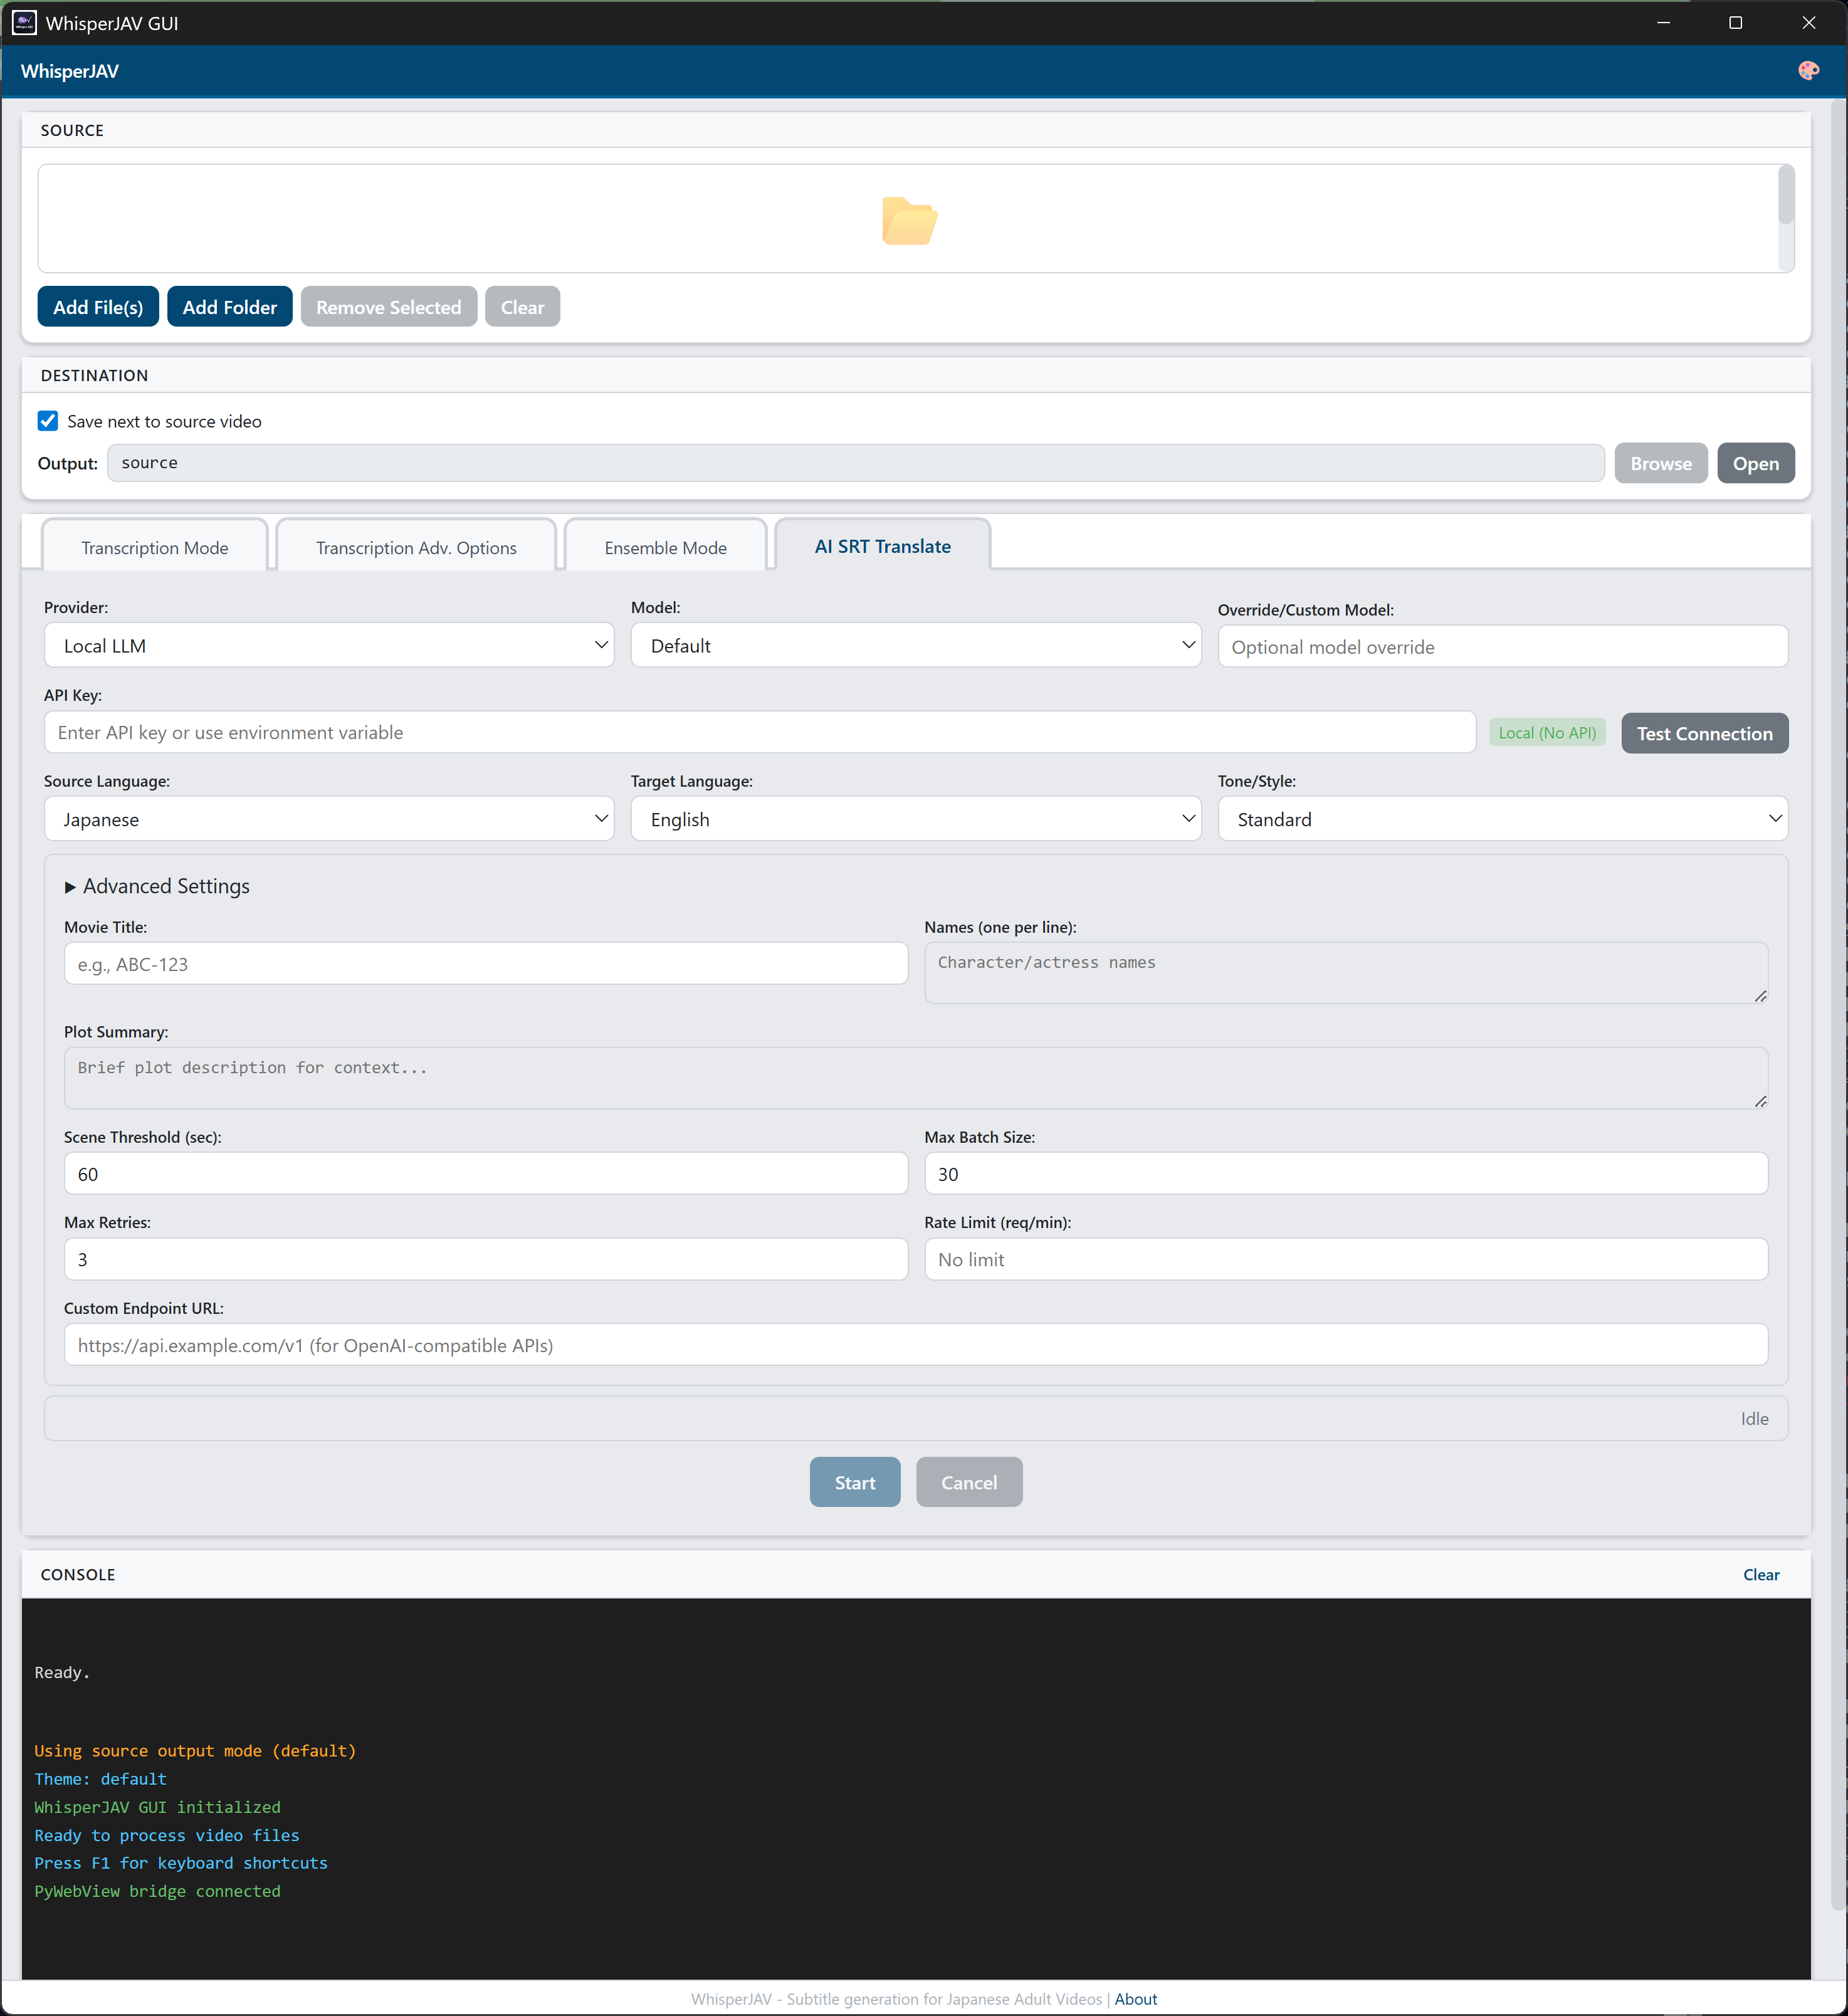This screenshot has height=2016, width=1848.
Task: Maximize the WhisperJAV window
Action: [1736, 23]
